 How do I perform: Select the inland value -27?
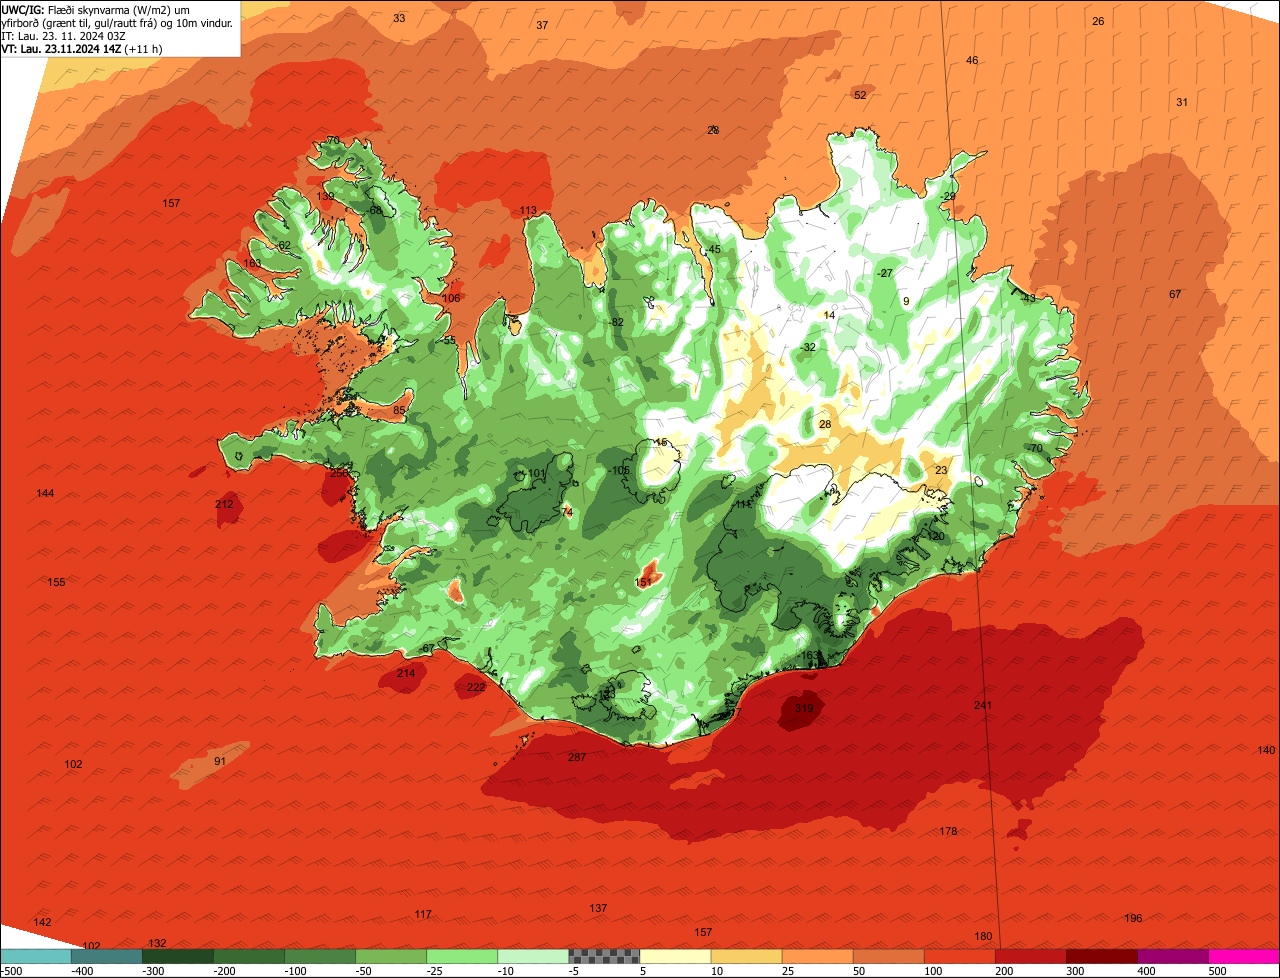(x=885, y=273)
